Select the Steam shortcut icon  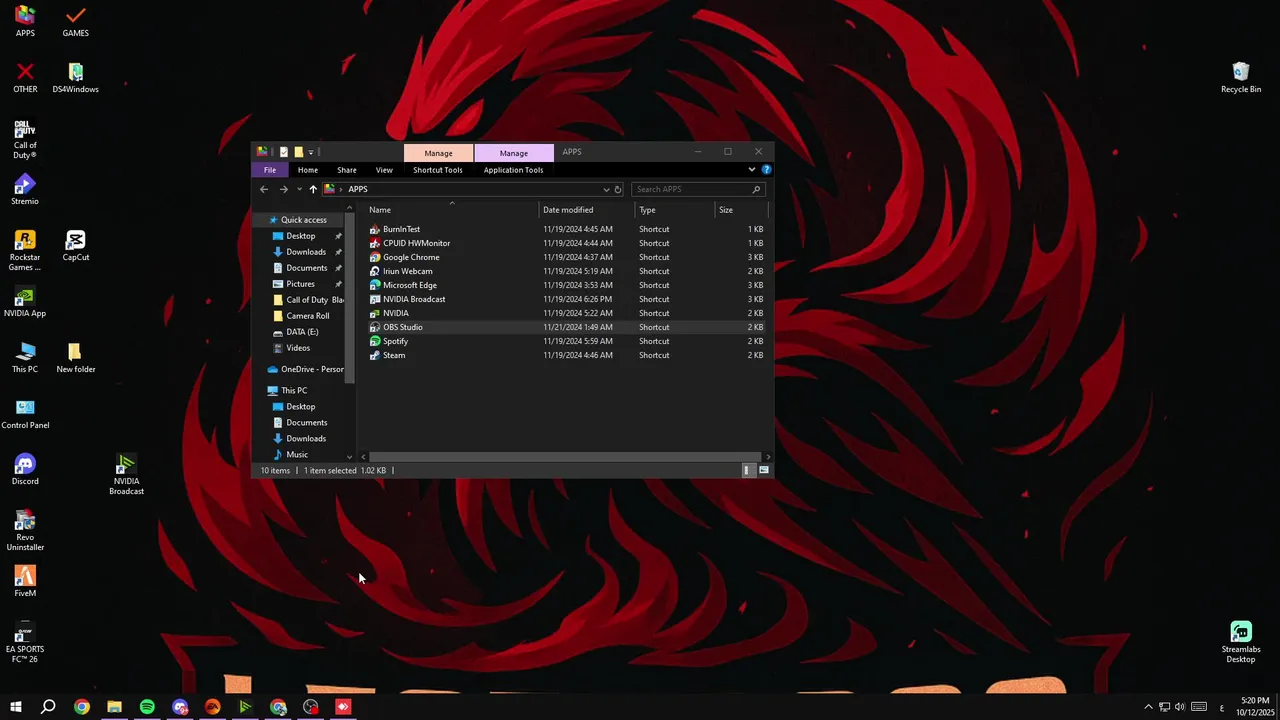pyautogui.click(x=375, y=355)
